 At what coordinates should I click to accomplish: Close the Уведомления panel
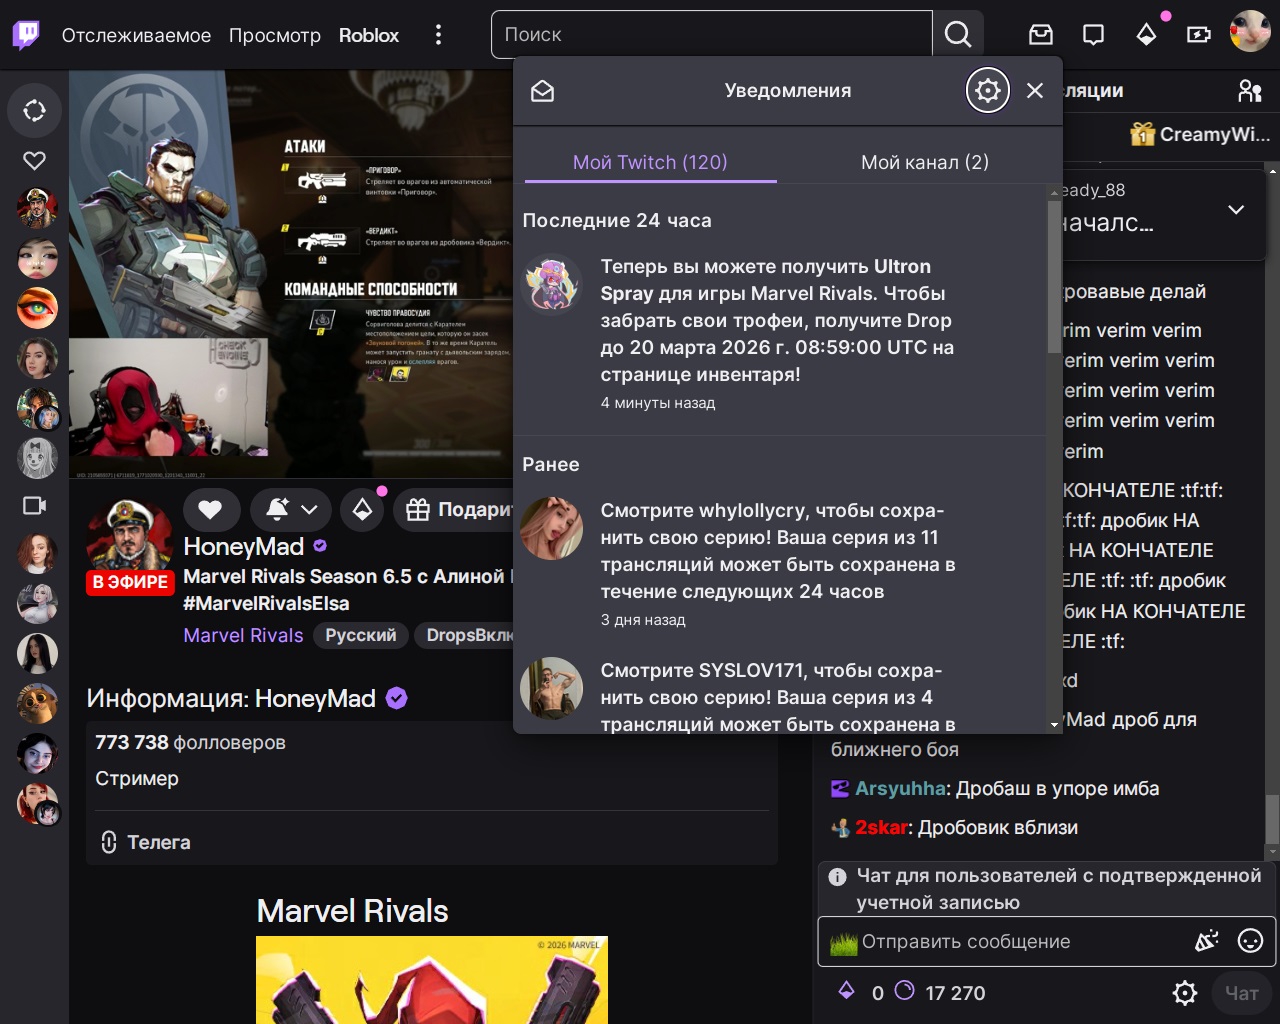pyautogui.click(x=1035, y=91)
